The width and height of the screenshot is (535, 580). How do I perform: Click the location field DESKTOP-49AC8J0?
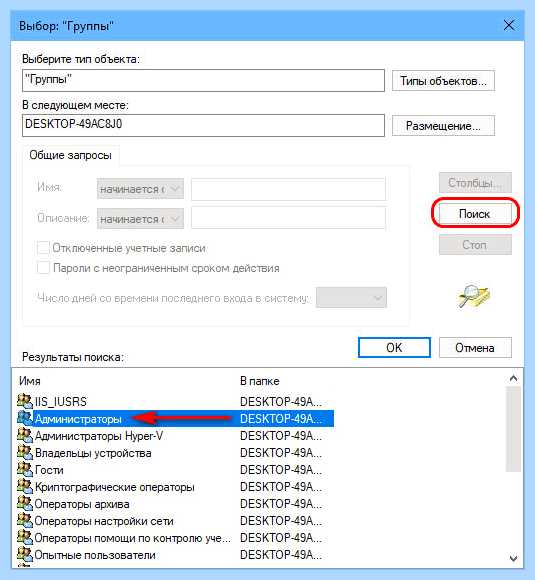click(203, 125)
